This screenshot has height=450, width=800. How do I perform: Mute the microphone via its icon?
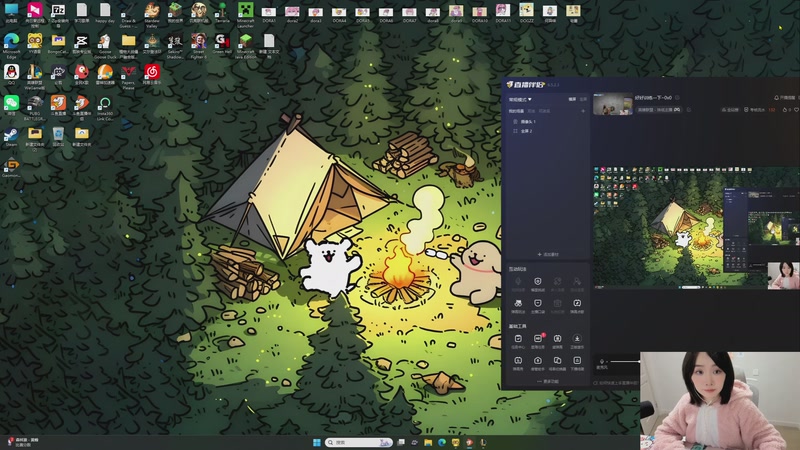(602, 362)
